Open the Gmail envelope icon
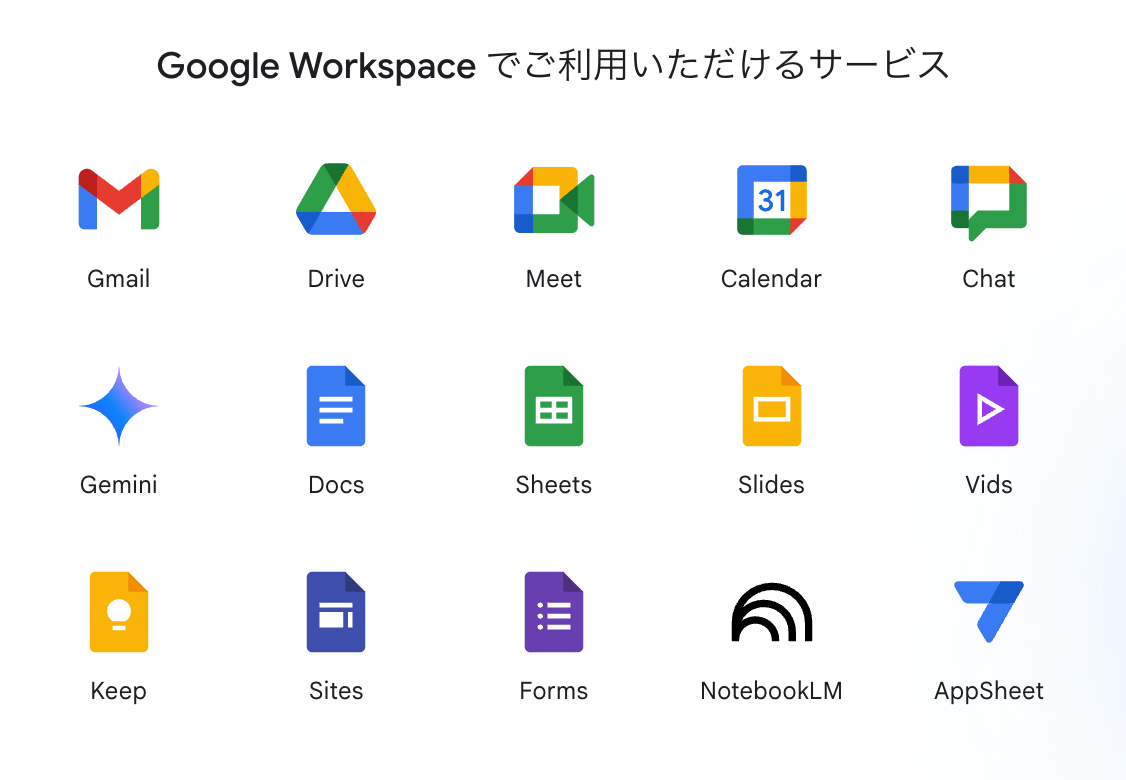The image size is (1126, 780). 118,199
